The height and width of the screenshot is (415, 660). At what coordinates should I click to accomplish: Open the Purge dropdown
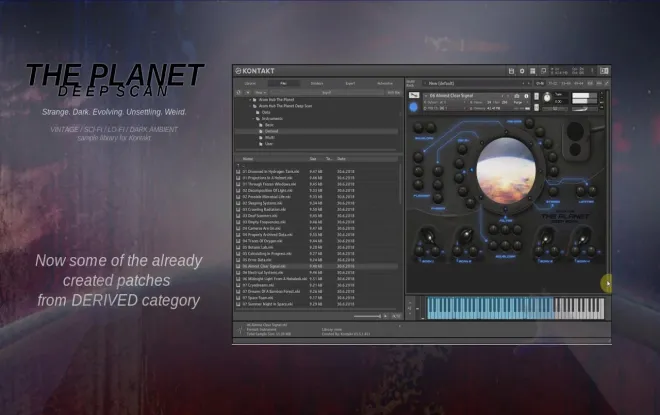pyautogui.click(x=521, y=102)
